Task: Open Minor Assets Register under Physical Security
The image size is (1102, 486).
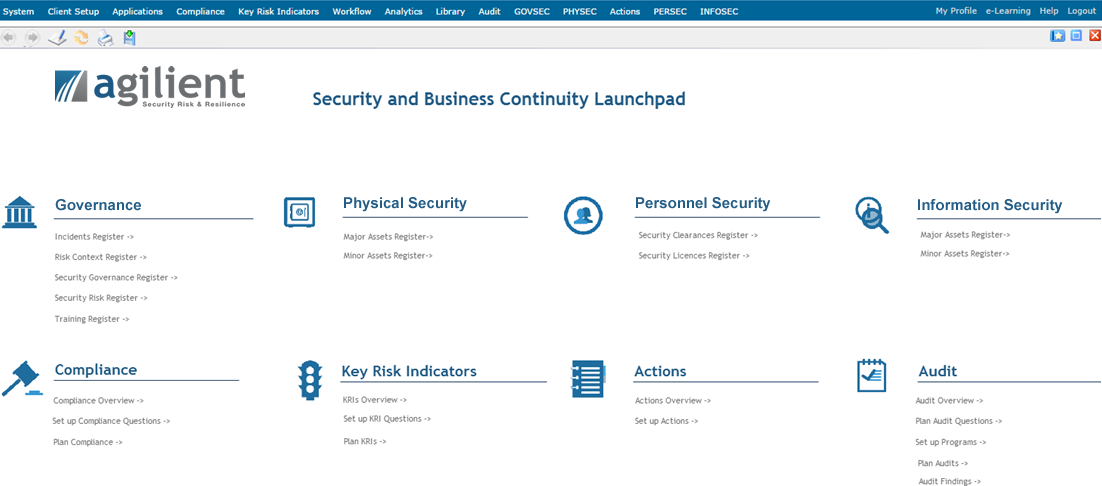Action: (388, 256)
